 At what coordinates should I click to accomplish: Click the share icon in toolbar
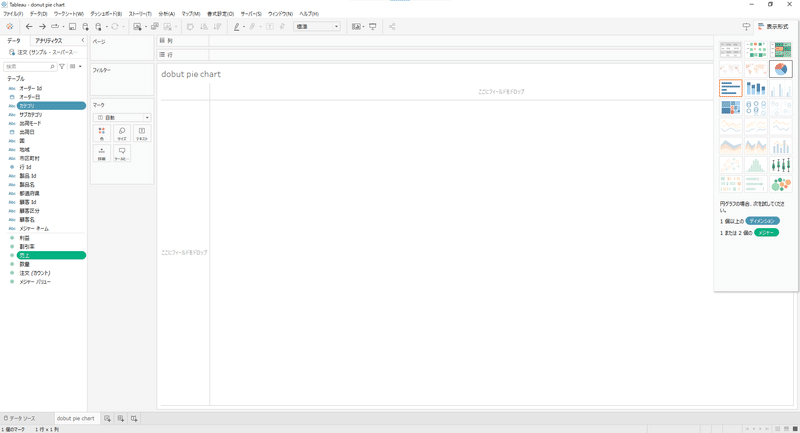(392, 27)
